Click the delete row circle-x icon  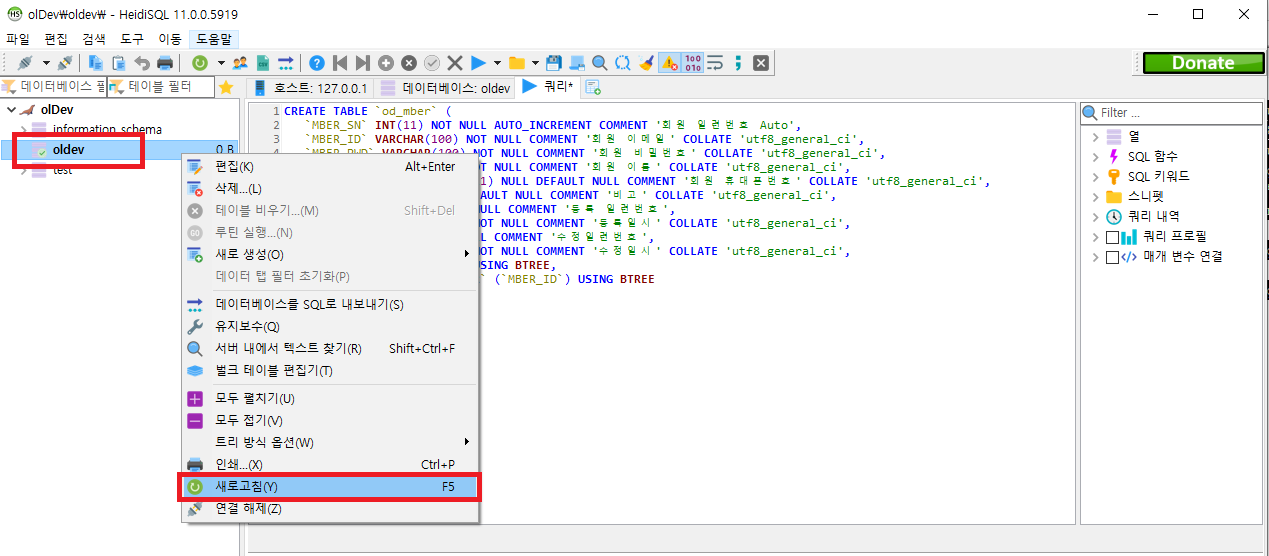(409, 62)
